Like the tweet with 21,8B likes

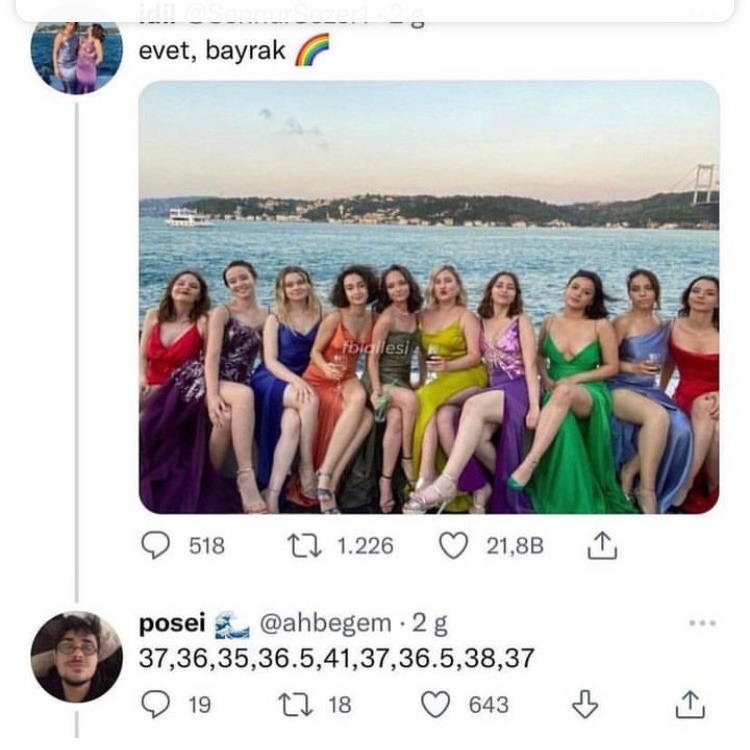tap(455, 545)
